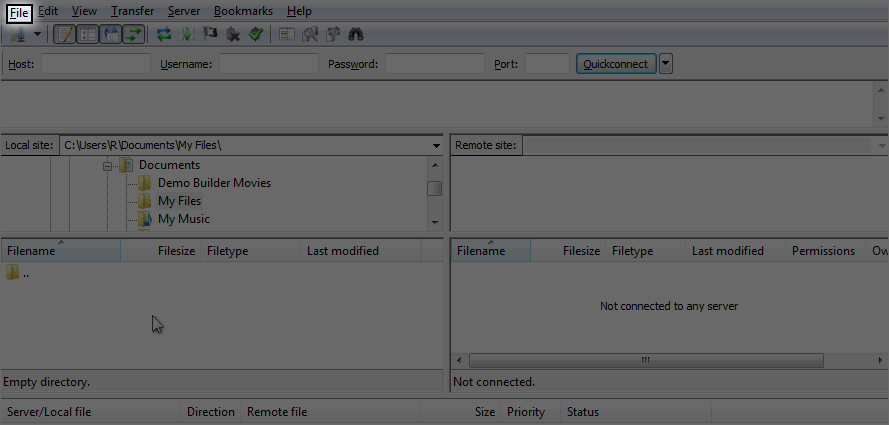The image size is (889, 425).
Task: Toggle the transfer queue display
Action: [x=133, y=35]
